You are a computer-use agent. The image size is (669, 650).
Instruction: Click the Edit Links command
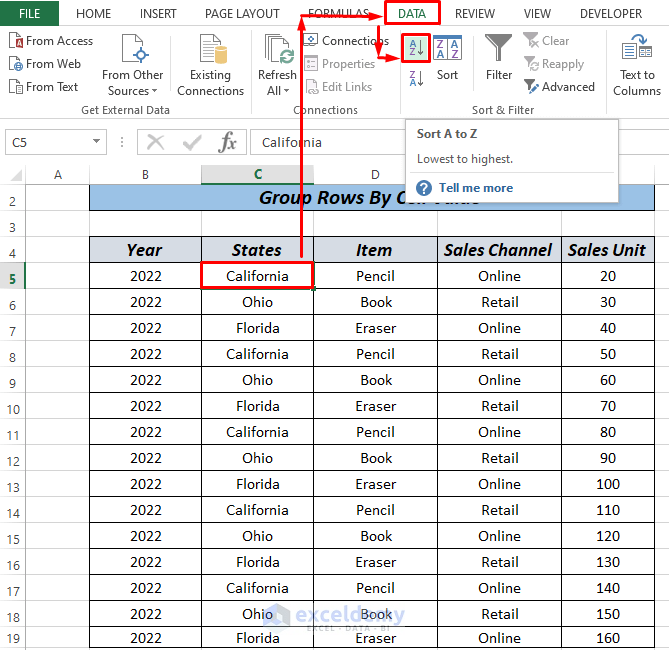tap(339, 87)
